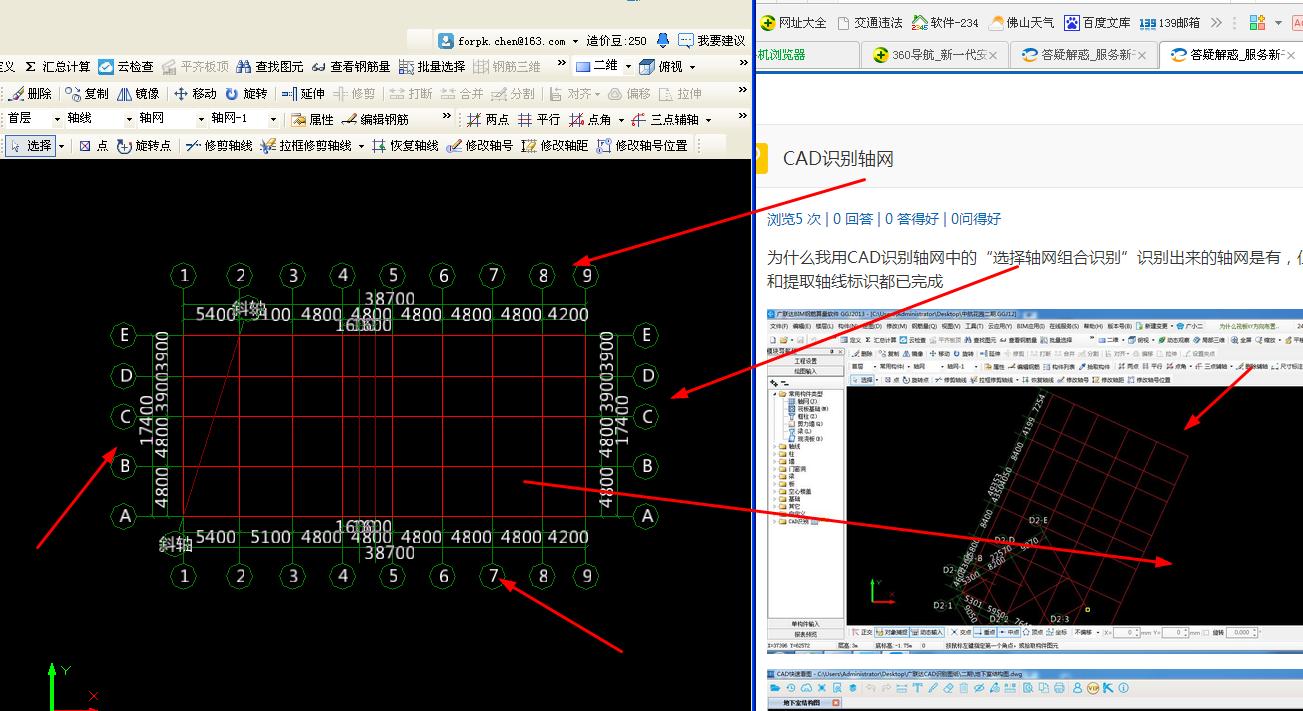Switch to the middle 答疑解惑 browser tab
The width and height of the screenshot is (1303, 711).
1083,55
